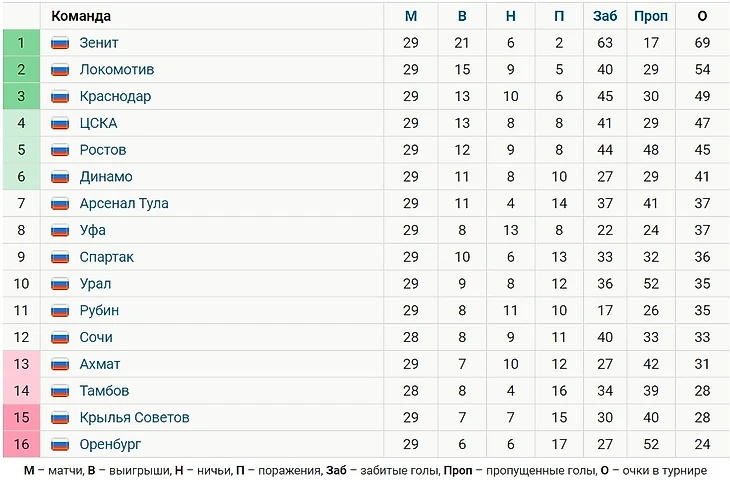Screen dimensions: 730x483
Task: Open the Динамо team link
Action: (106, 177)
